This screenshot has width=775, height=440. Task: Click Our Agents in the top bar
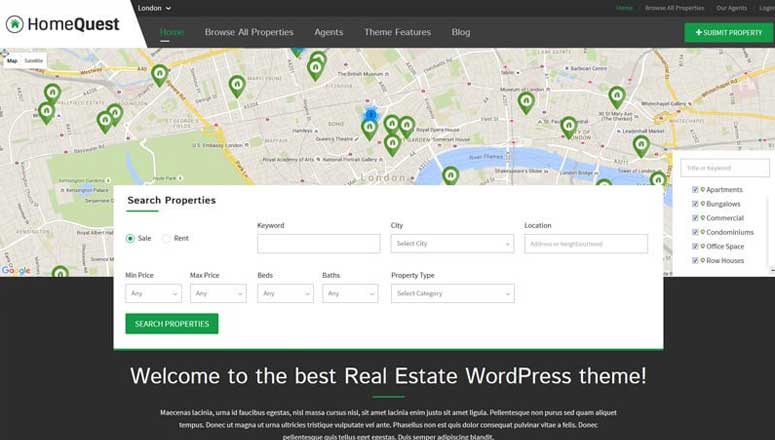732,8
